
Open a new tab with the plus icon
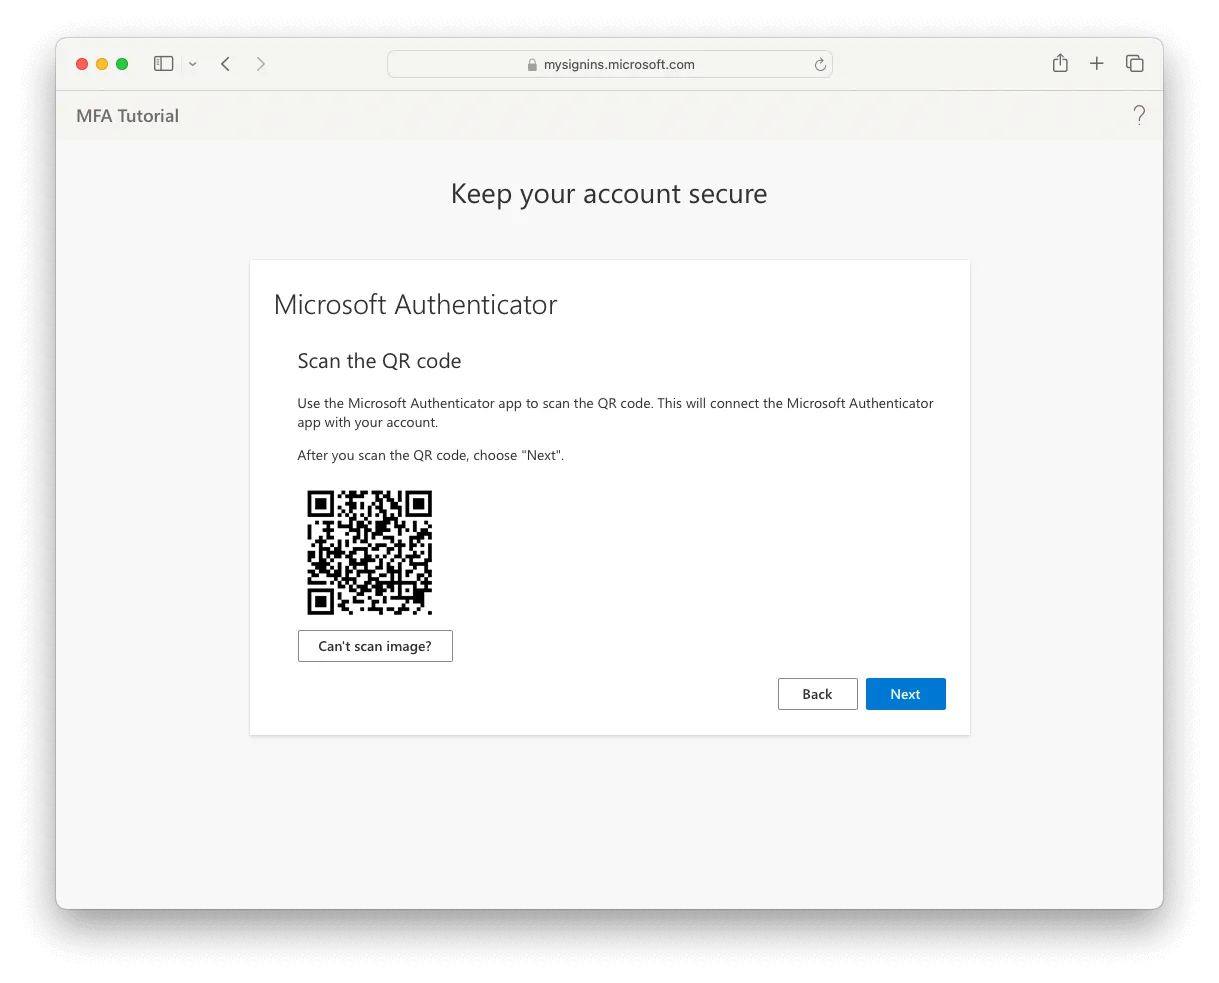[x=1097, y=64]
